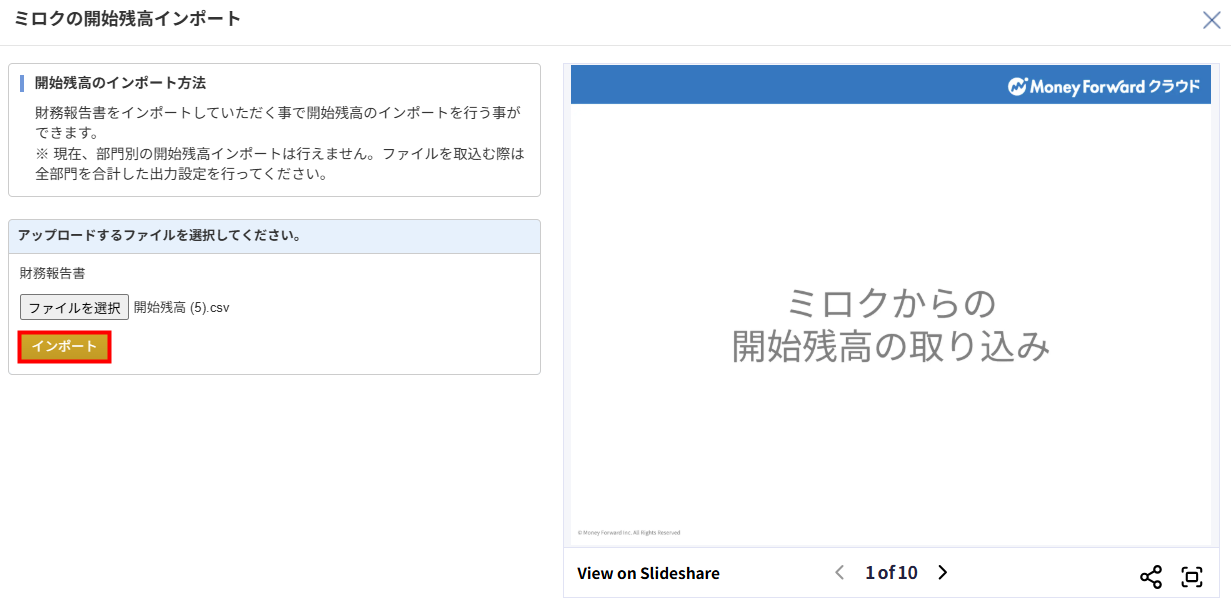The image size is (1231, 612).
Task: Go to the previous slide arrow
Action: (839, 573)
